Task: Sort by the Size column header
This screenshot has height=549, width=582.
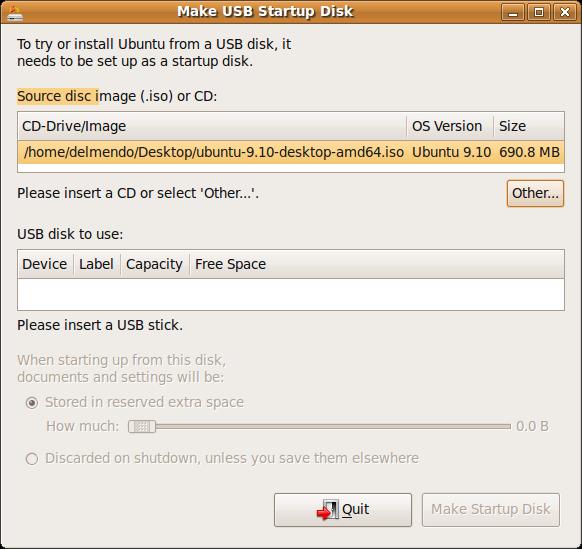Action: pyautogui.click(x=529, y=126)
